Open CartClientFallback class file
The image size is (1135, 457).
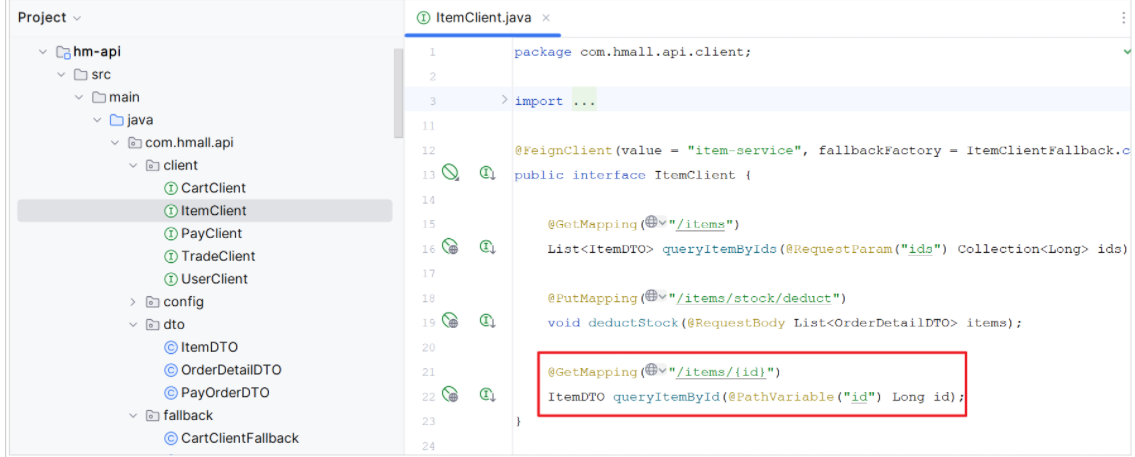click(240, 438)
